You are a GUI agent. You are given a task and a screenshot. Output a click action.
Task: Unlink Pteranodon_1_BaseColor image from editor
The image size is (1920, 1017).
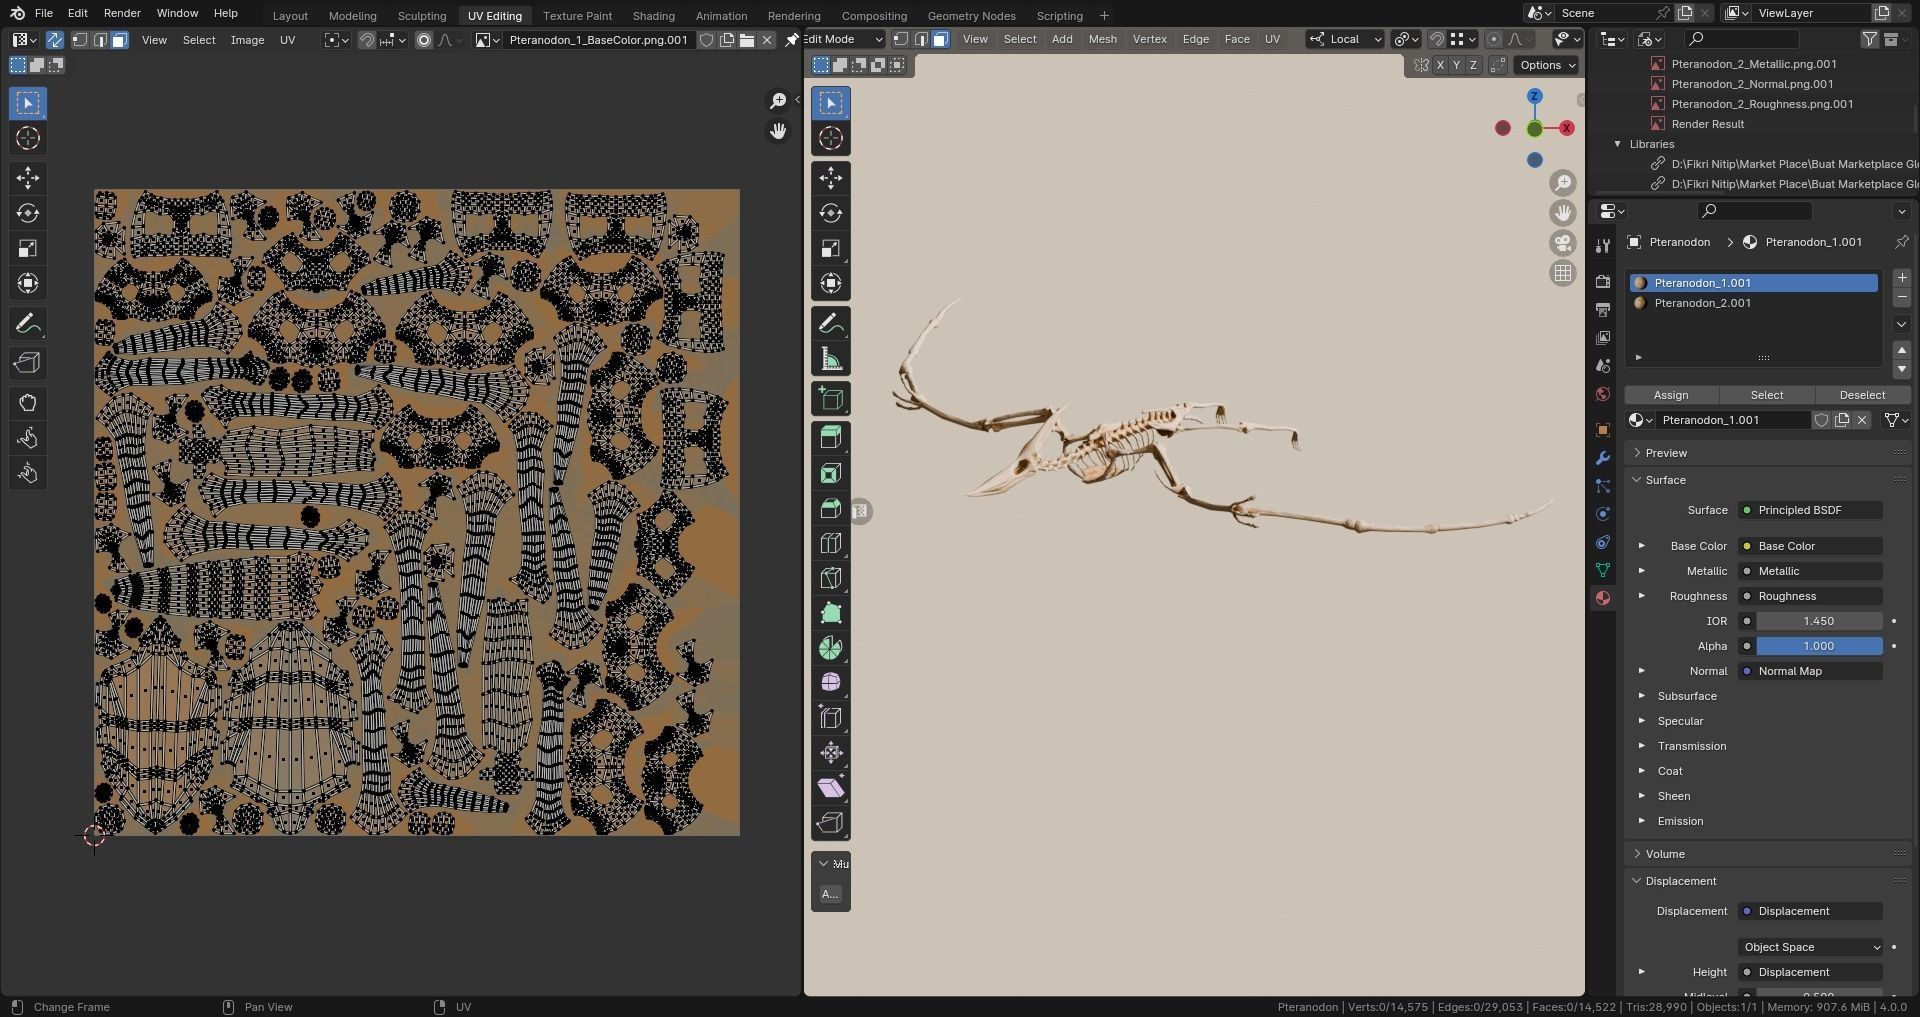pos(767,40)
